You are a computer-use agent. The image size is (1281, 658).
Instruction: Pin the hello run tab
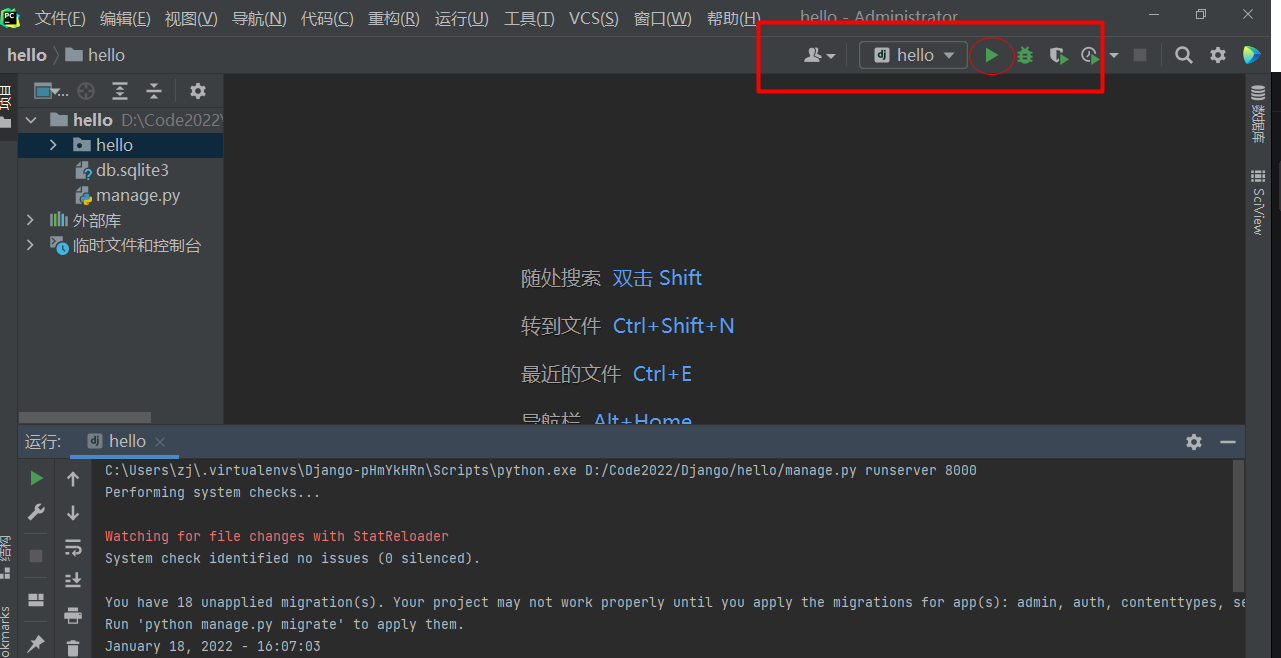pyautogui.click(x=36, y=643)
